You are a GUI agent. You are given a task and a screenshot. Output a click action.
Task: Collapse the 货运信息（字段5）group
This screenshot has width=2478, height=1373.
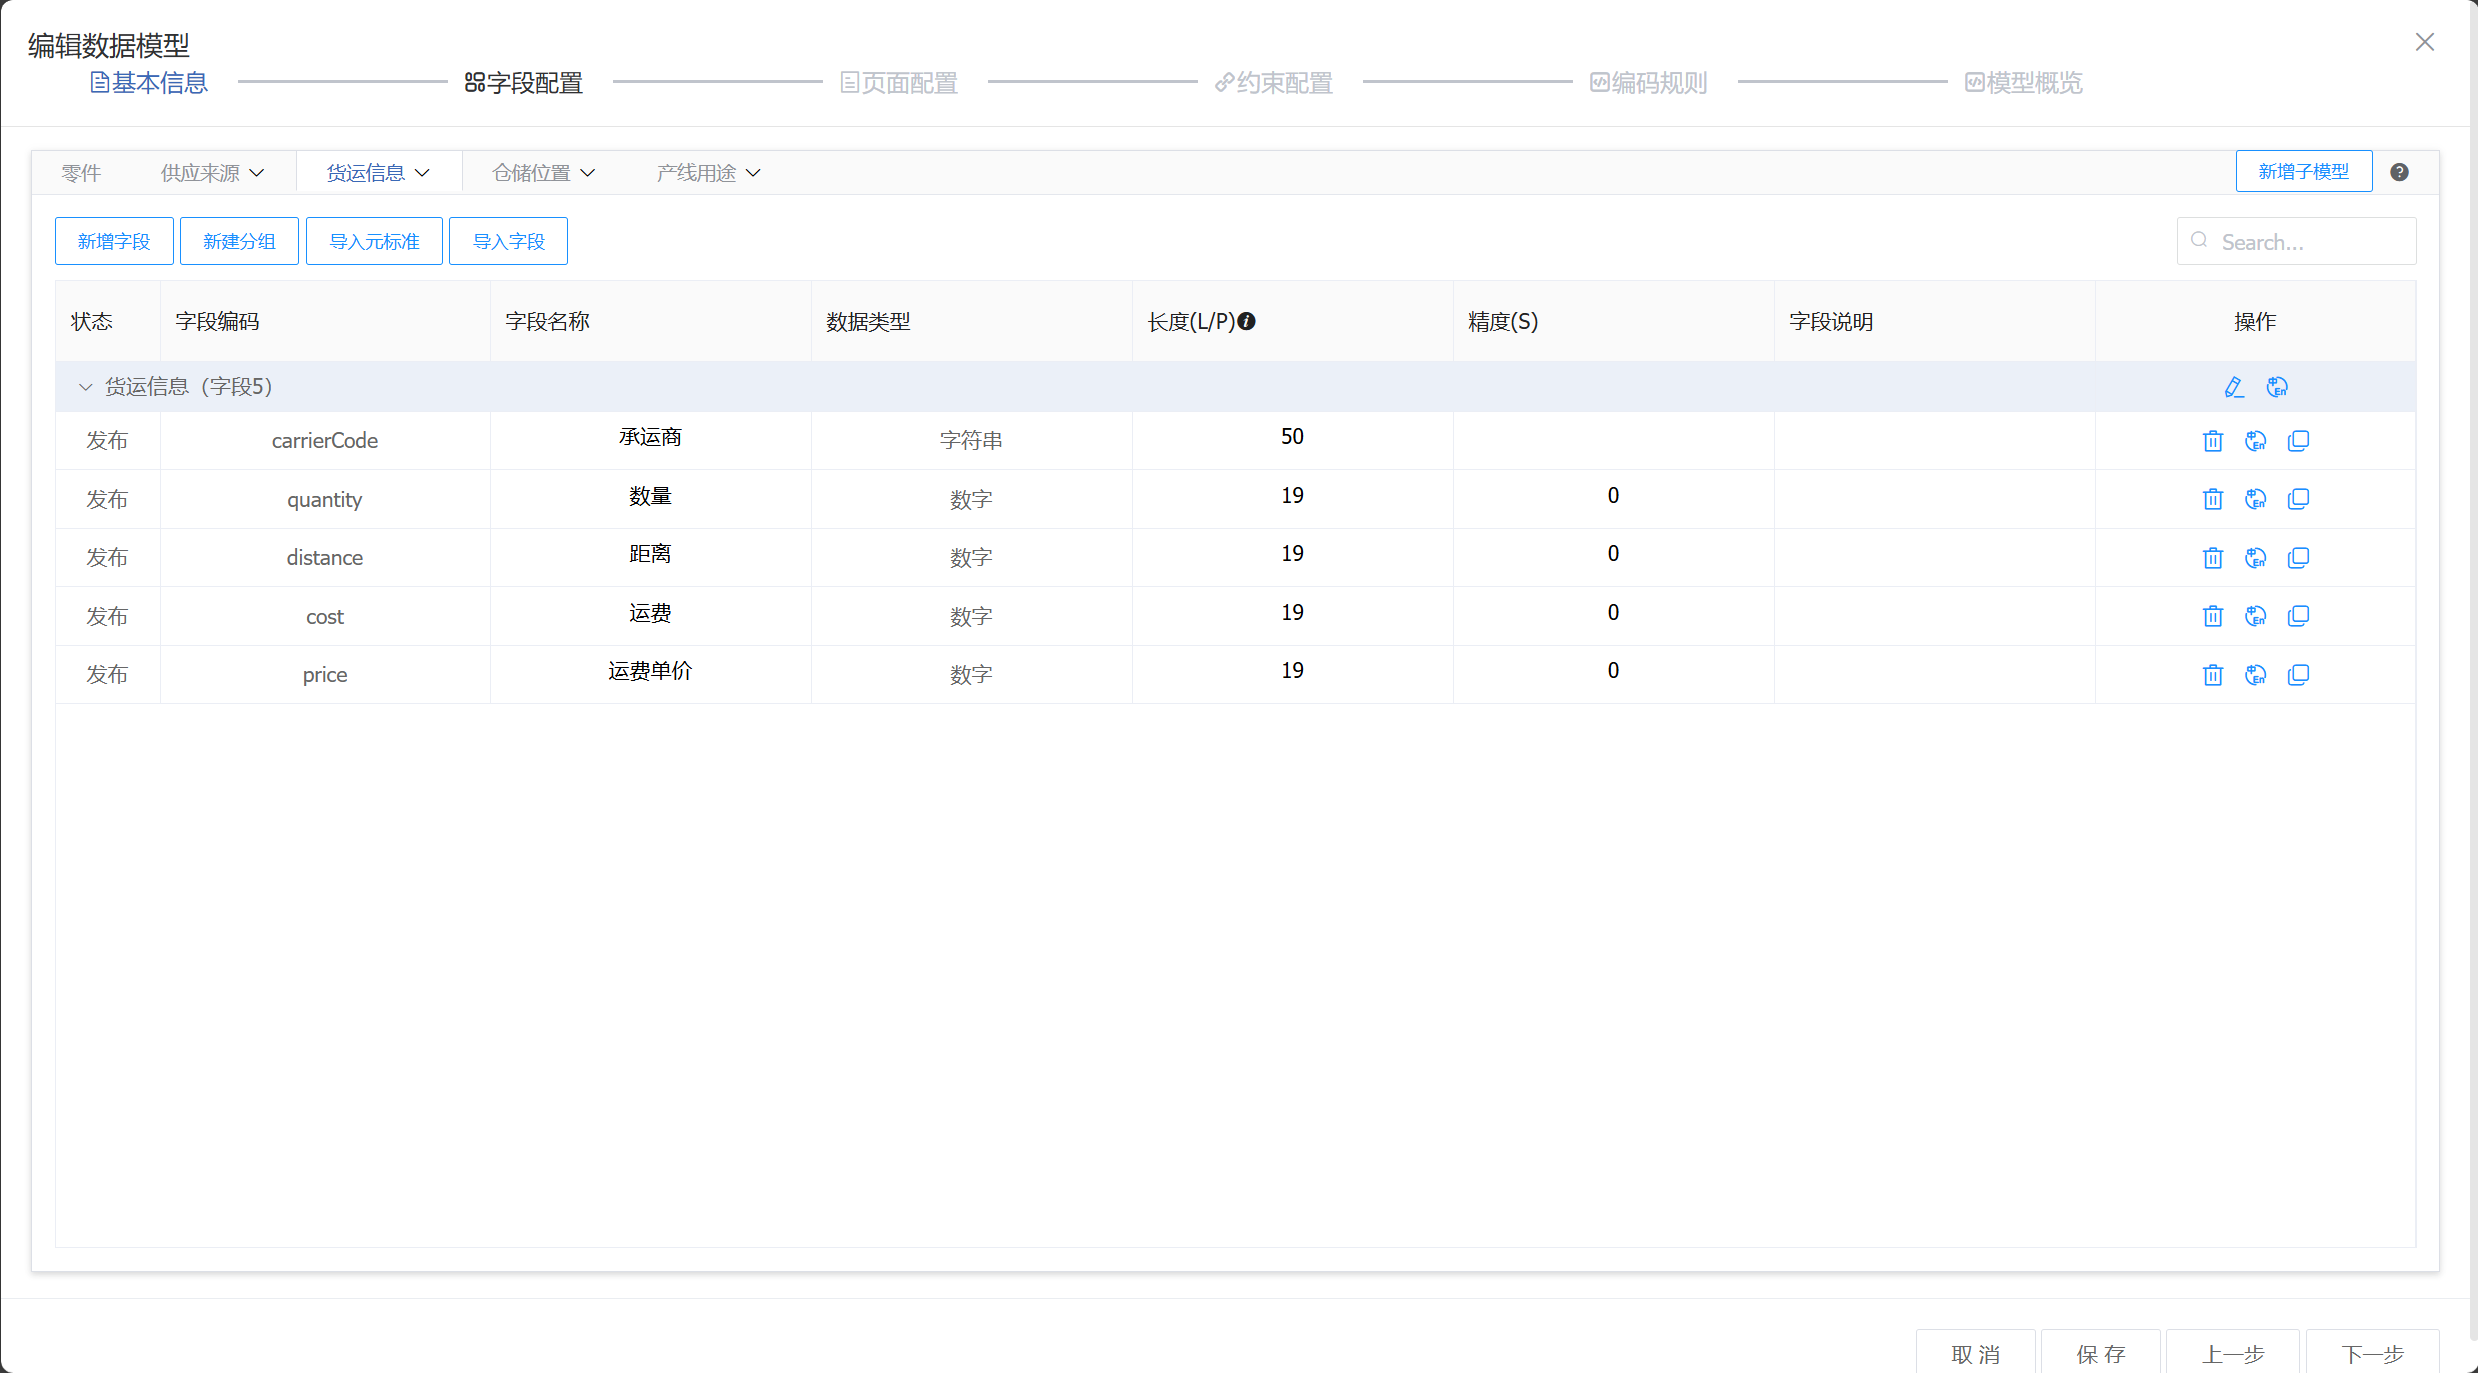(85, 387)
